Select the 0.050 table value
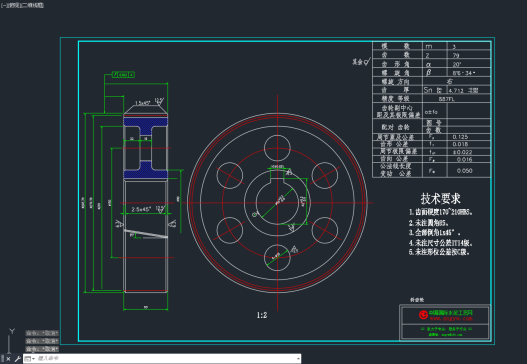 click(x=464, y=171)
